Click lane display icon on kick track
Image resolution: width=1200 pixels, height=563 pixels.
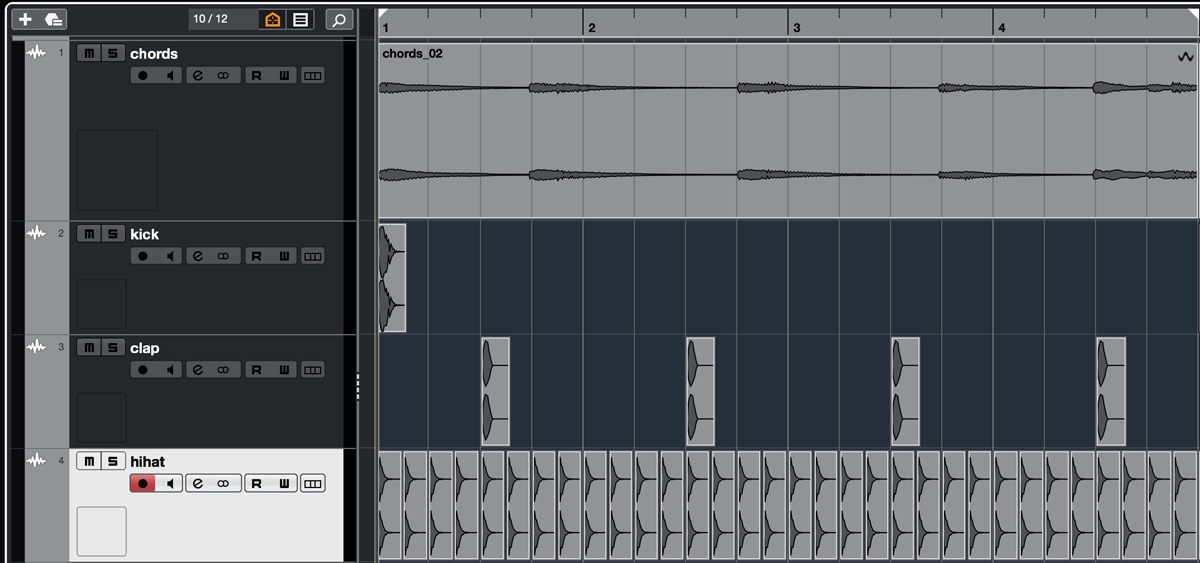click(313, 256)
